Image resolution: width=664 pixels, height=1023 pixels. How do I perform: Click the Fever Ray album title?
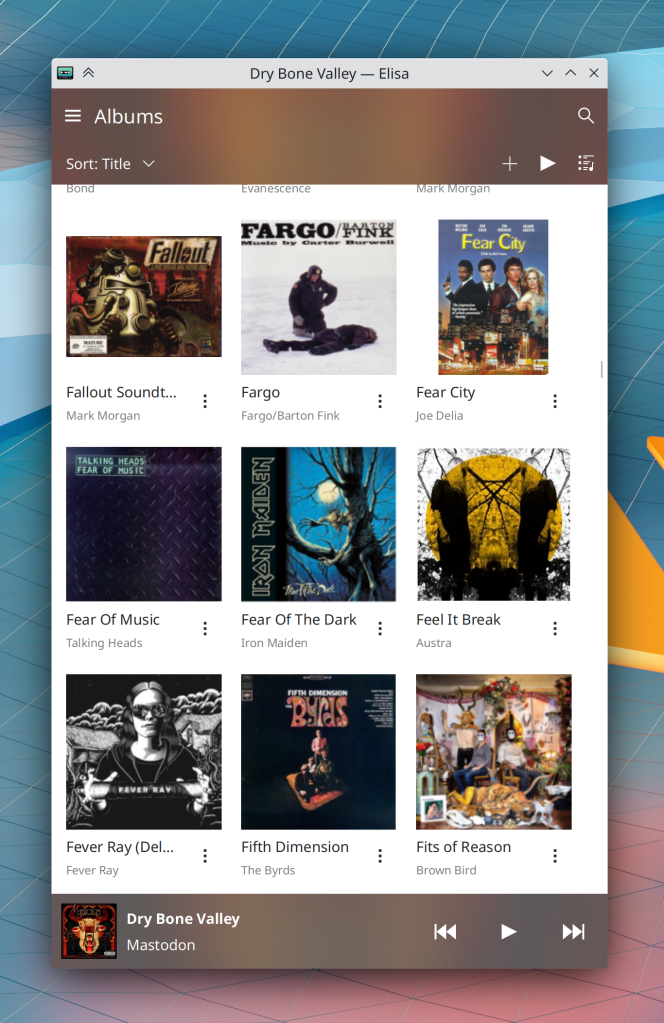click(x=120, y=847)
